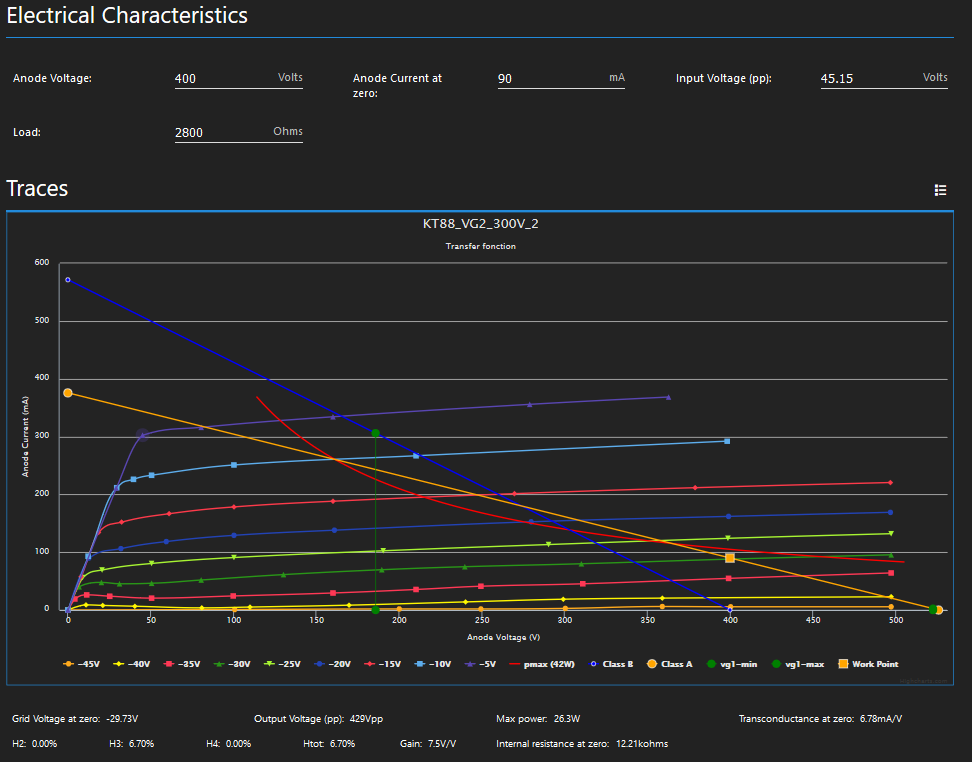Screen dimensions: 972x762
Task: Select the last triangle point of the -5V curve
Action: (668, 397)
